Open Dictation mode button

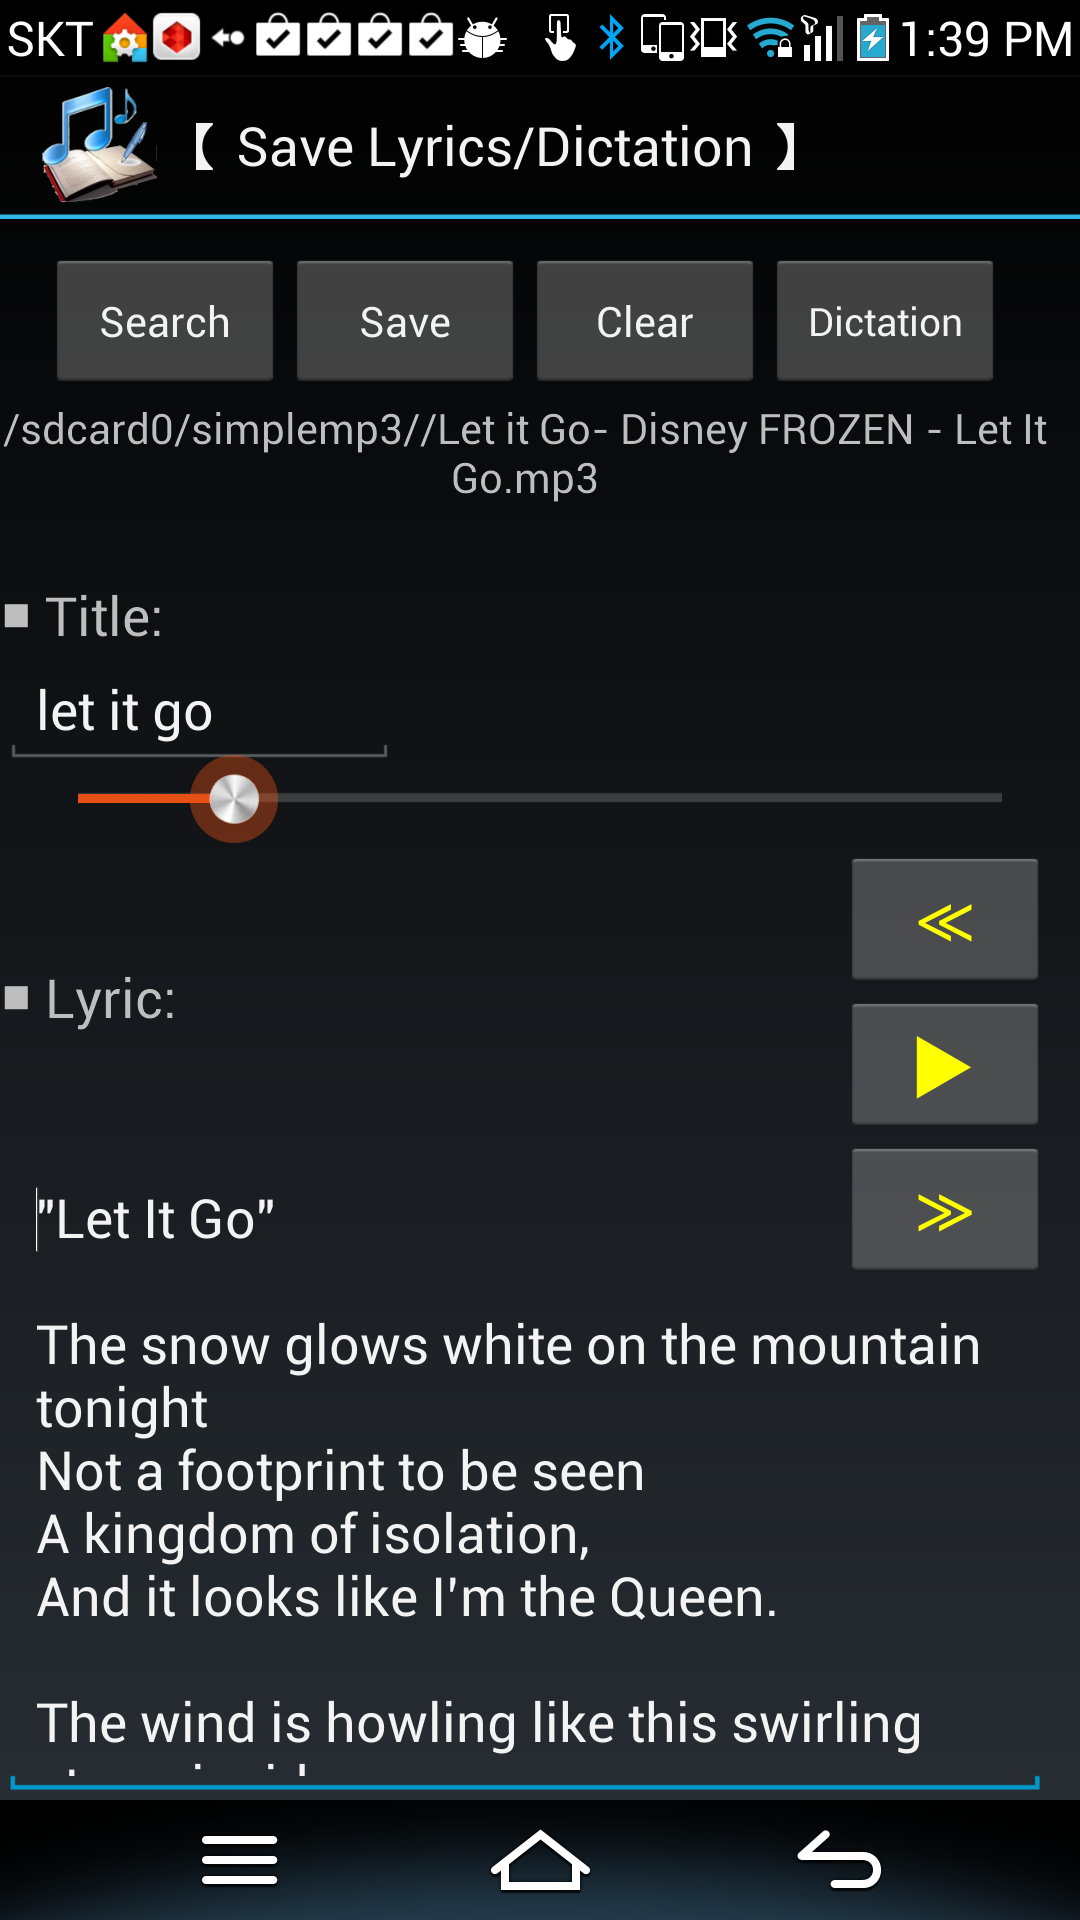point(885,322)
